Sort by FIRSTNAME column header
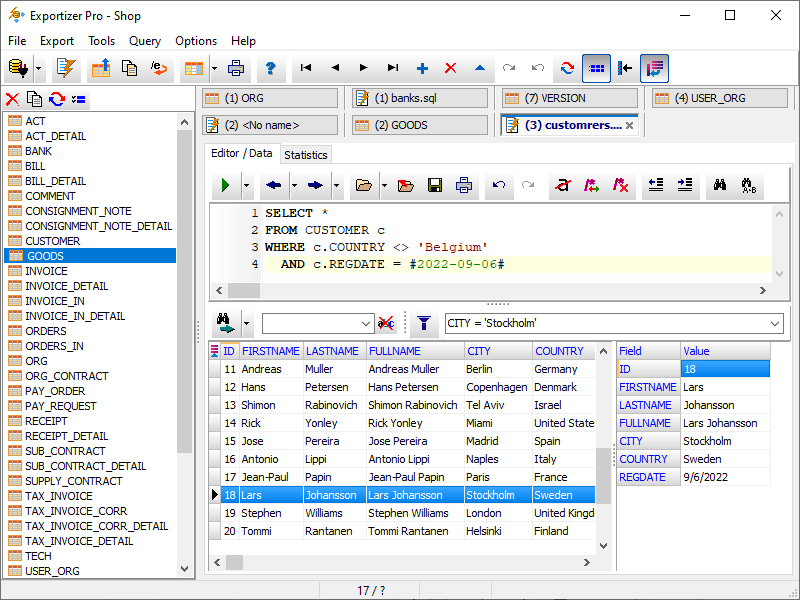 click(x=270, y=351)
